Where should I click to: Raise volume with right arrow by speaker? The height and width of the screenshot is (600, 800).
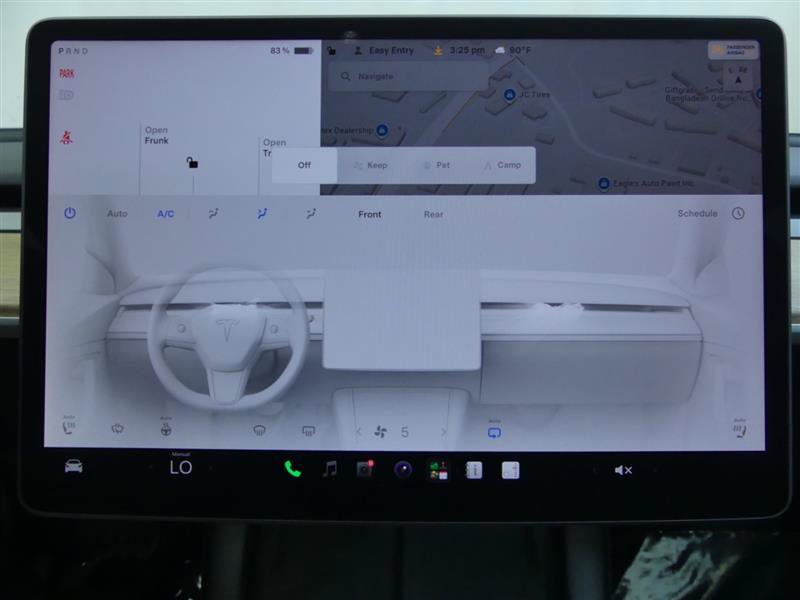tap(655, 470)
